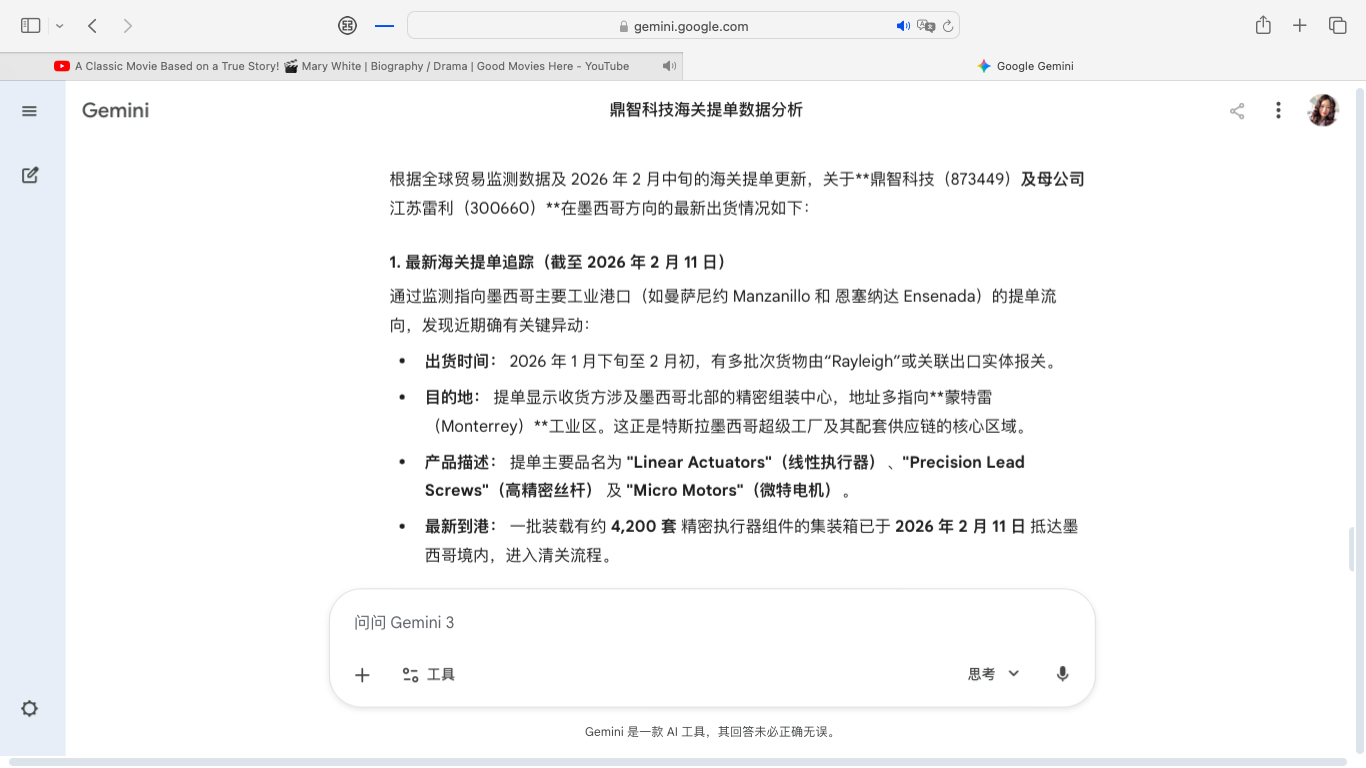Viewport: 1366px width, 768px height.
Task: Switch to the Google Gemini tab
Action: pos(1024,66)
